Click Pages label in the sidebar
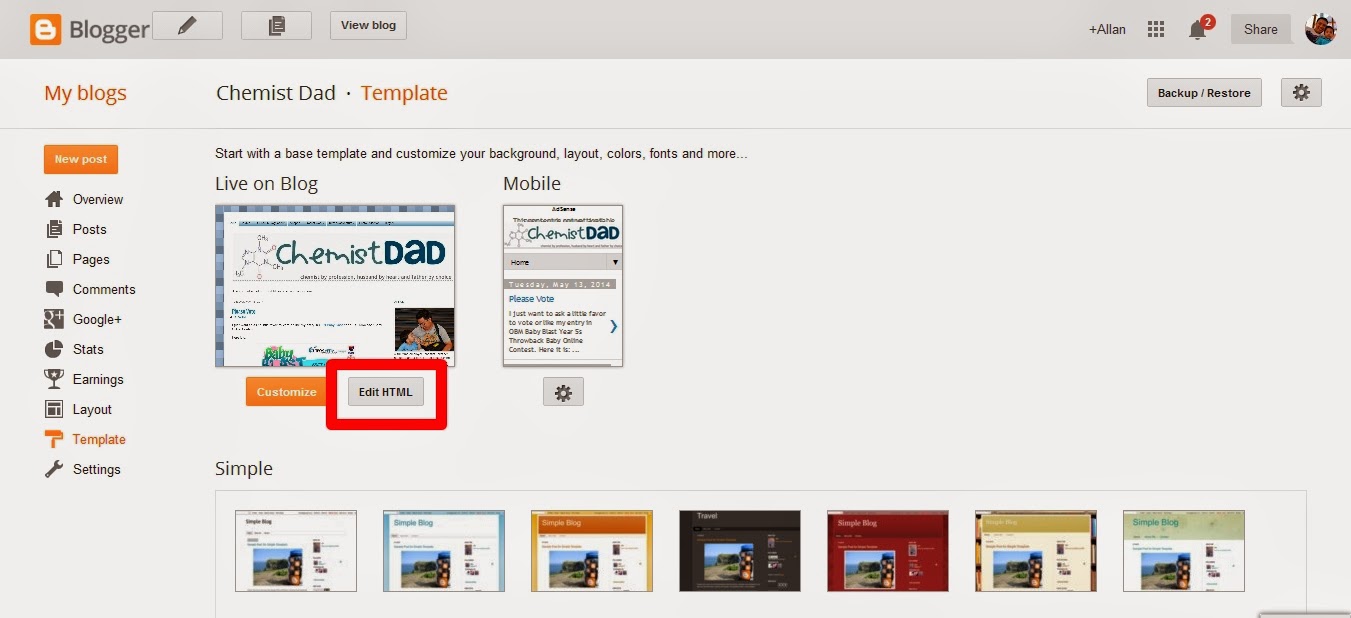 pos(91,259)
